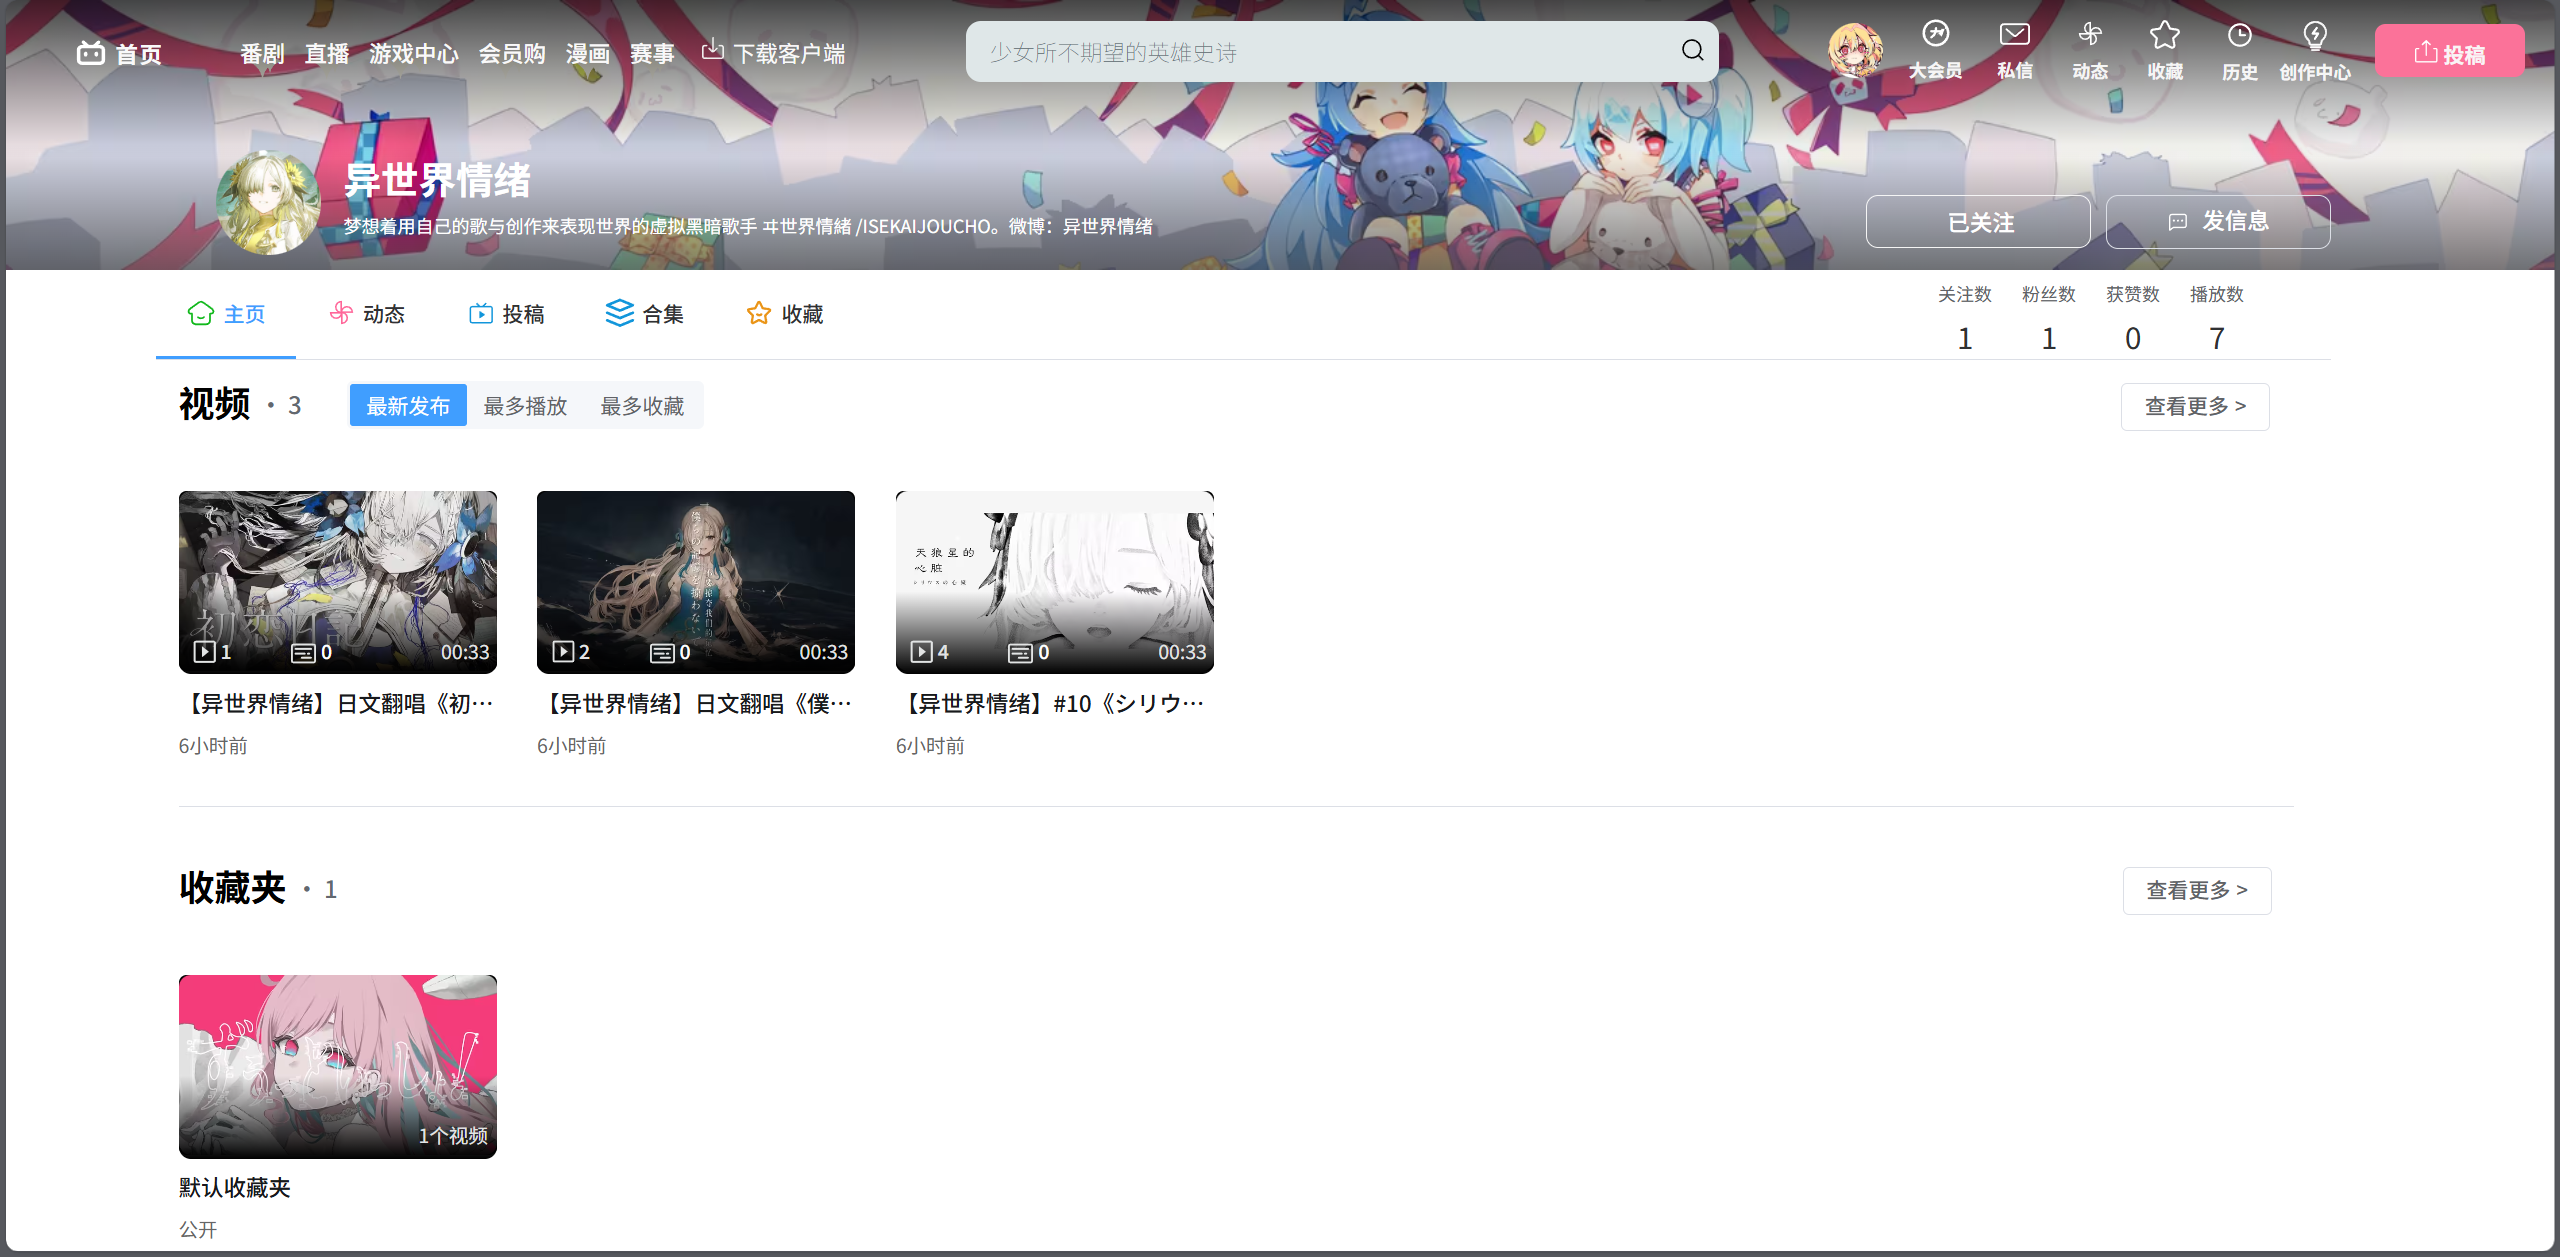Open 创作中心 lightbulb icon
The width and height of the screenshot is (2560, 1257).
pyautogui.click(x=2314, y=36)
